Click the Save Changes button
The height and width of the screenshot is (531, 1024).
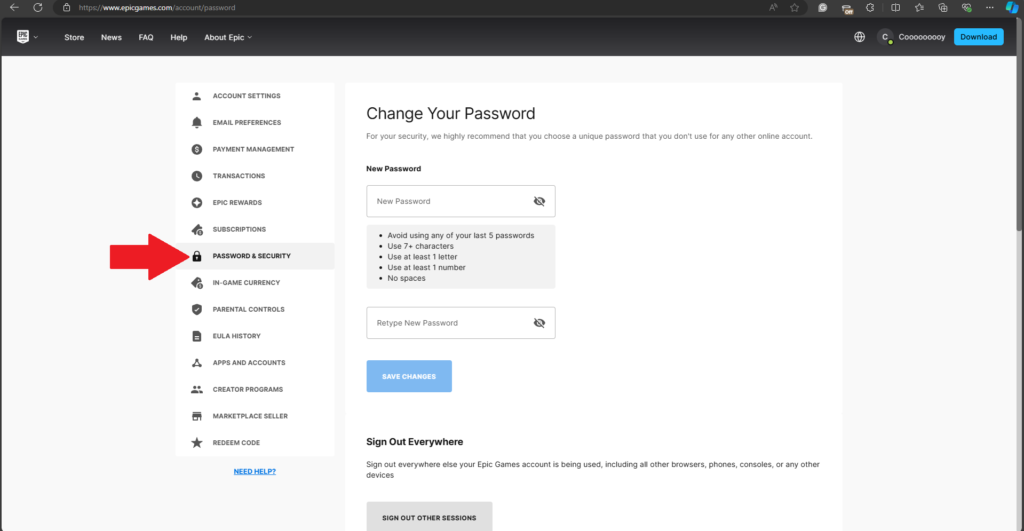[x=409, y=376]
